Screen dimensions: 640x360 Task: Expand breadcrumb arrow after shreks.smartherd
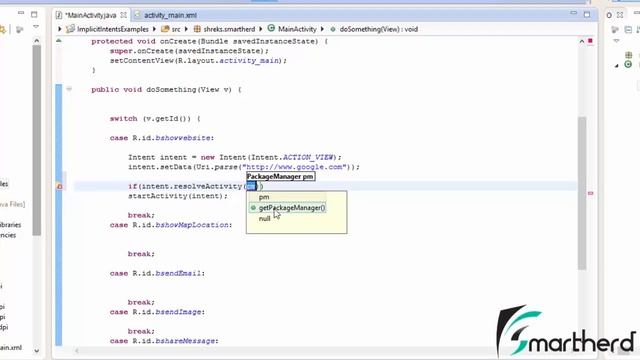tap(261, 29)
